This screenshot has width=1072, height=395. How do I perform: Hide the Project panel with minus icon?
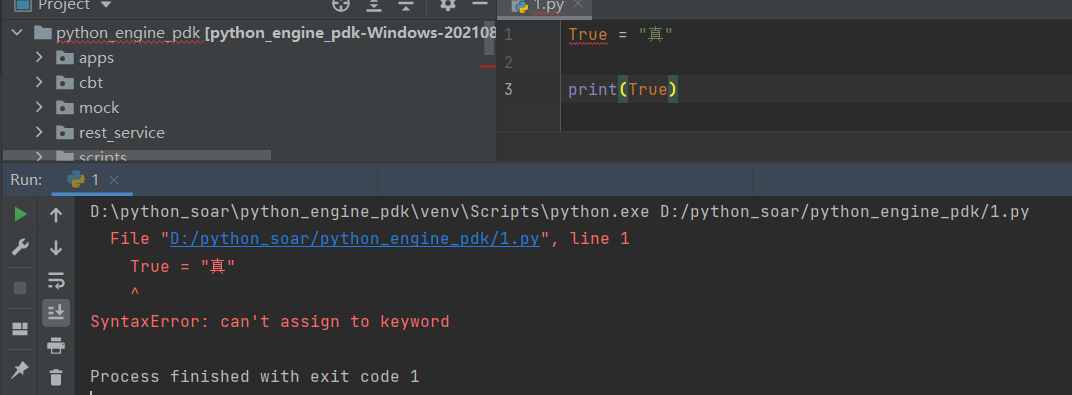click(480, 5)
